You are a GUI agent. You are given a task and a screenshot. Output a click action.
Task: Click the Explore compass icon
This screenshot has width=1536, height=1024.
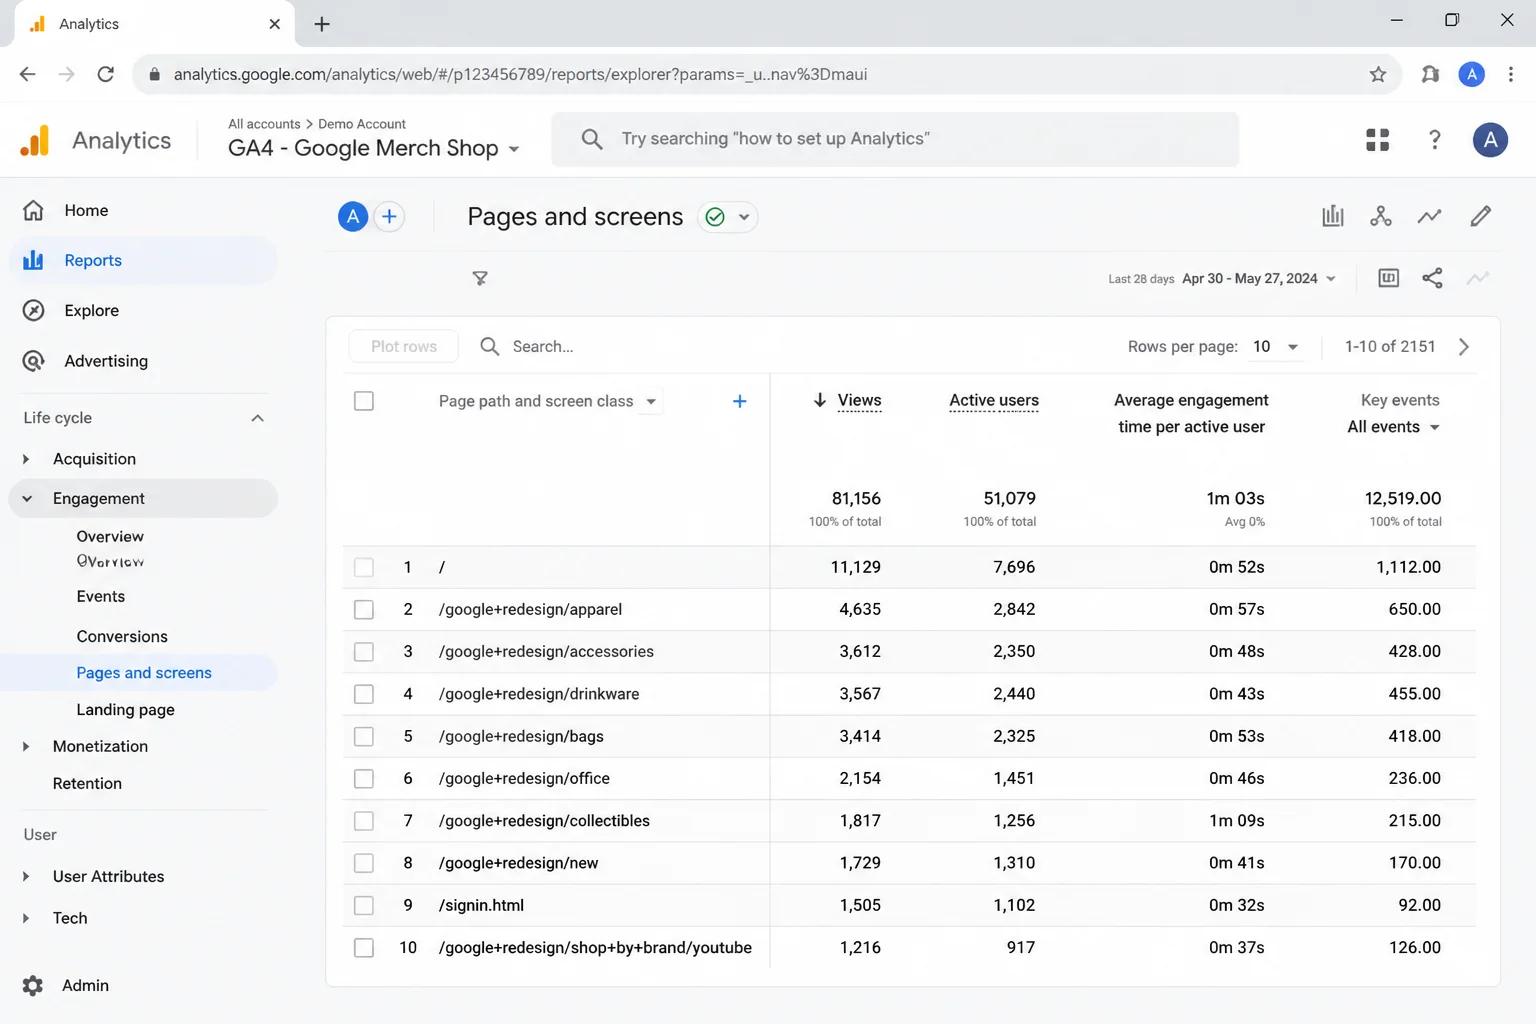(33, 310)
